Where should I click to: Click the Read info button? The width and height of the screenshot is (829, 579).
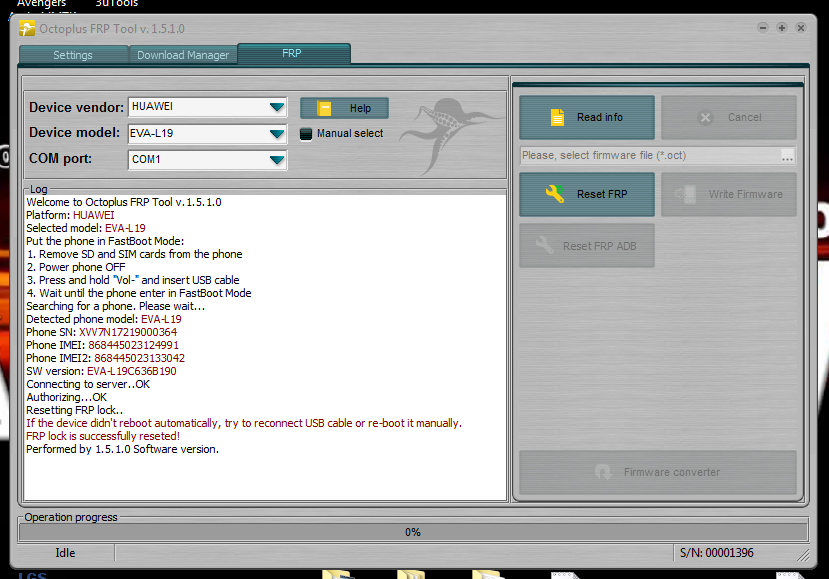(587, 117)
